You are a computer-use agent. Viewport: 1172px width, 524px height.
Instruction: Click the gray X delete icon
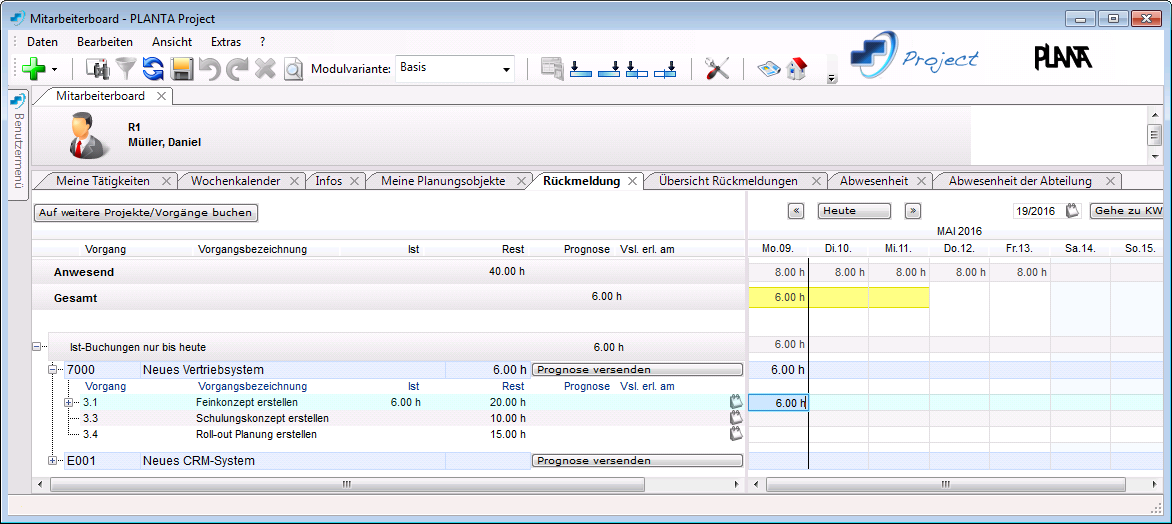265,69
